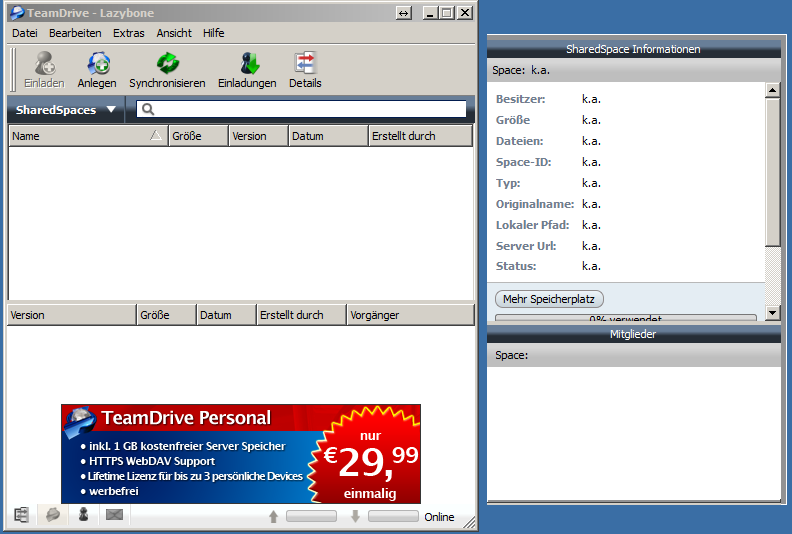Click the Server Url label
Image resolution: width=792 pixels, height=534 pixels.
pyautogui.click(x=526, y=246)
